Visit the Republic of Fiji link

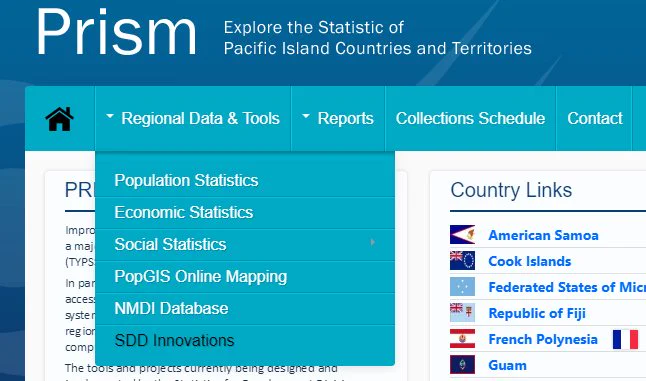[x=537, y=313]
